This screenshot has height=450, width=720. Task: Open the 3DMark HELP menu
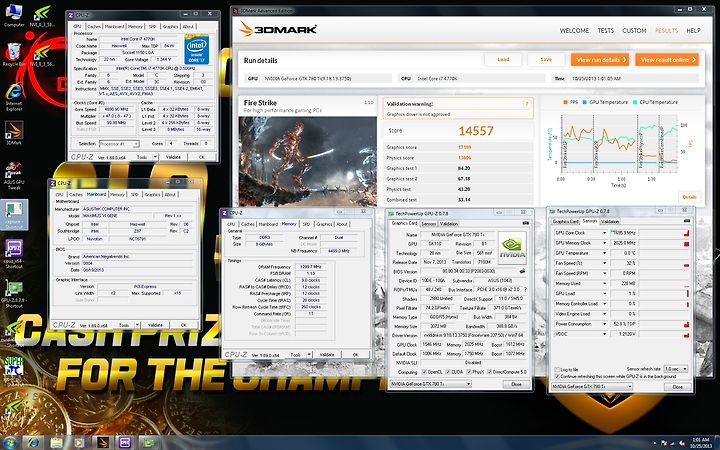click(693, 30)
